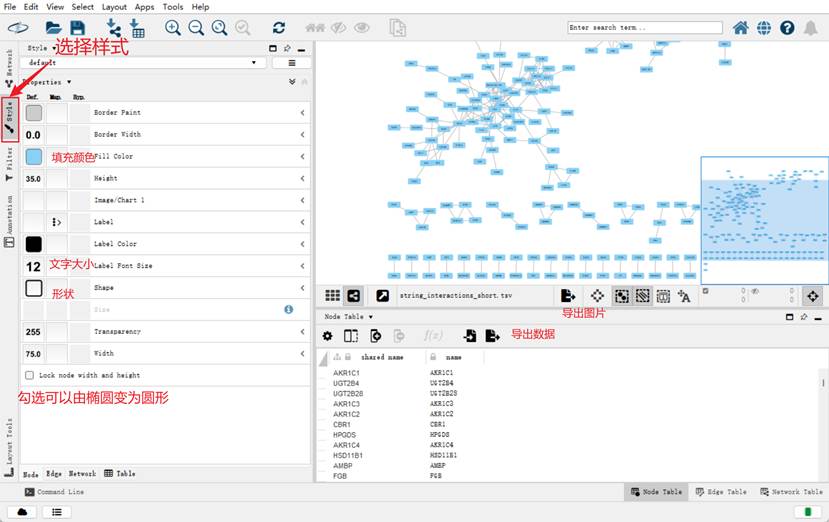Viewport: 829px width, 522px height.
Task: Expand the Label property row
Action: tap(302, 222)
